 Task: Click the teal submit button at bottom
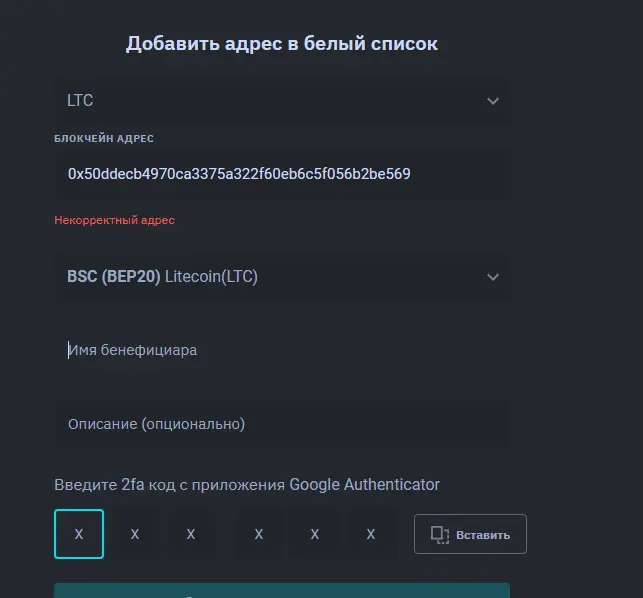coord(282,591)
